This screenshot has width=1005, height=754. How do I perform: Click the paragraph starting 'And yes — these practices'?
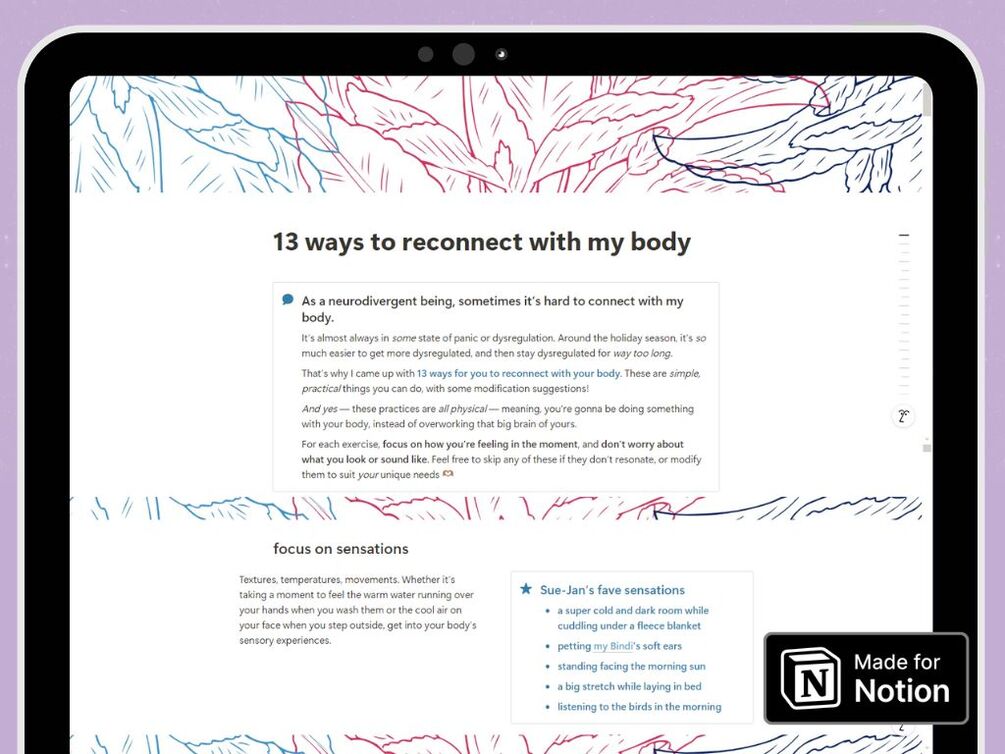pos(497,416)
